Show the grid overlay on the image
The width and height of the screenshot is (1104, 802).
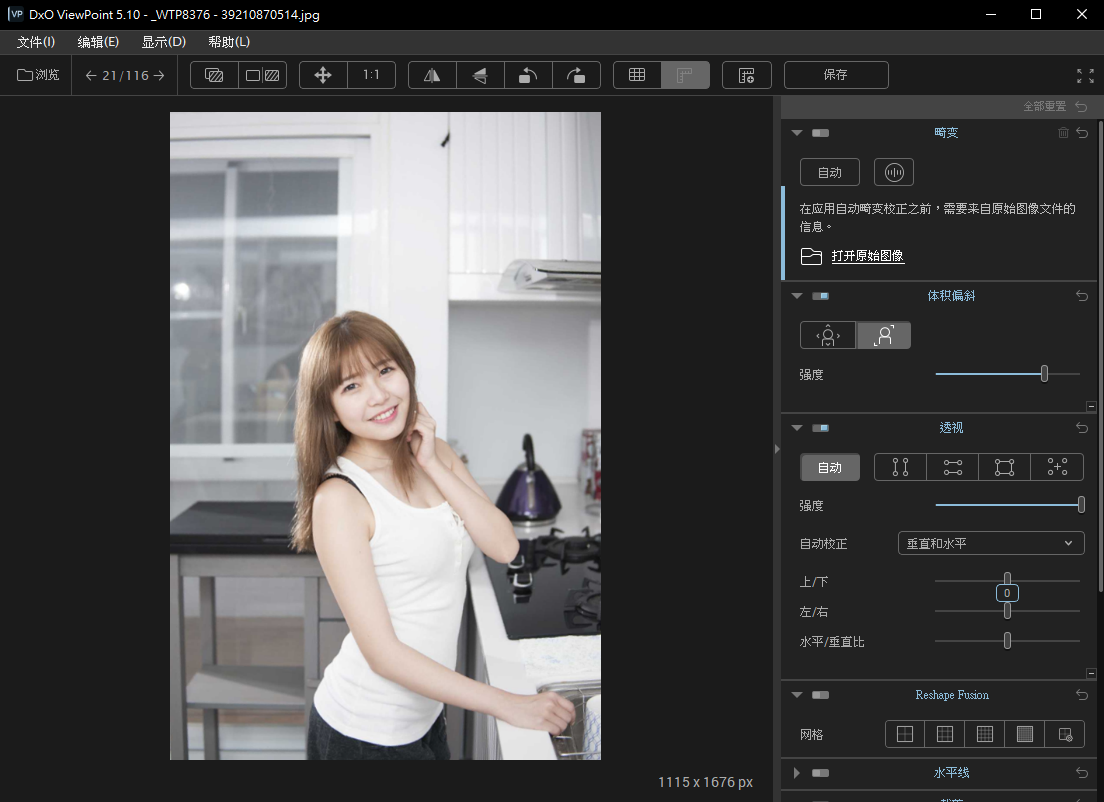point(637,75)
